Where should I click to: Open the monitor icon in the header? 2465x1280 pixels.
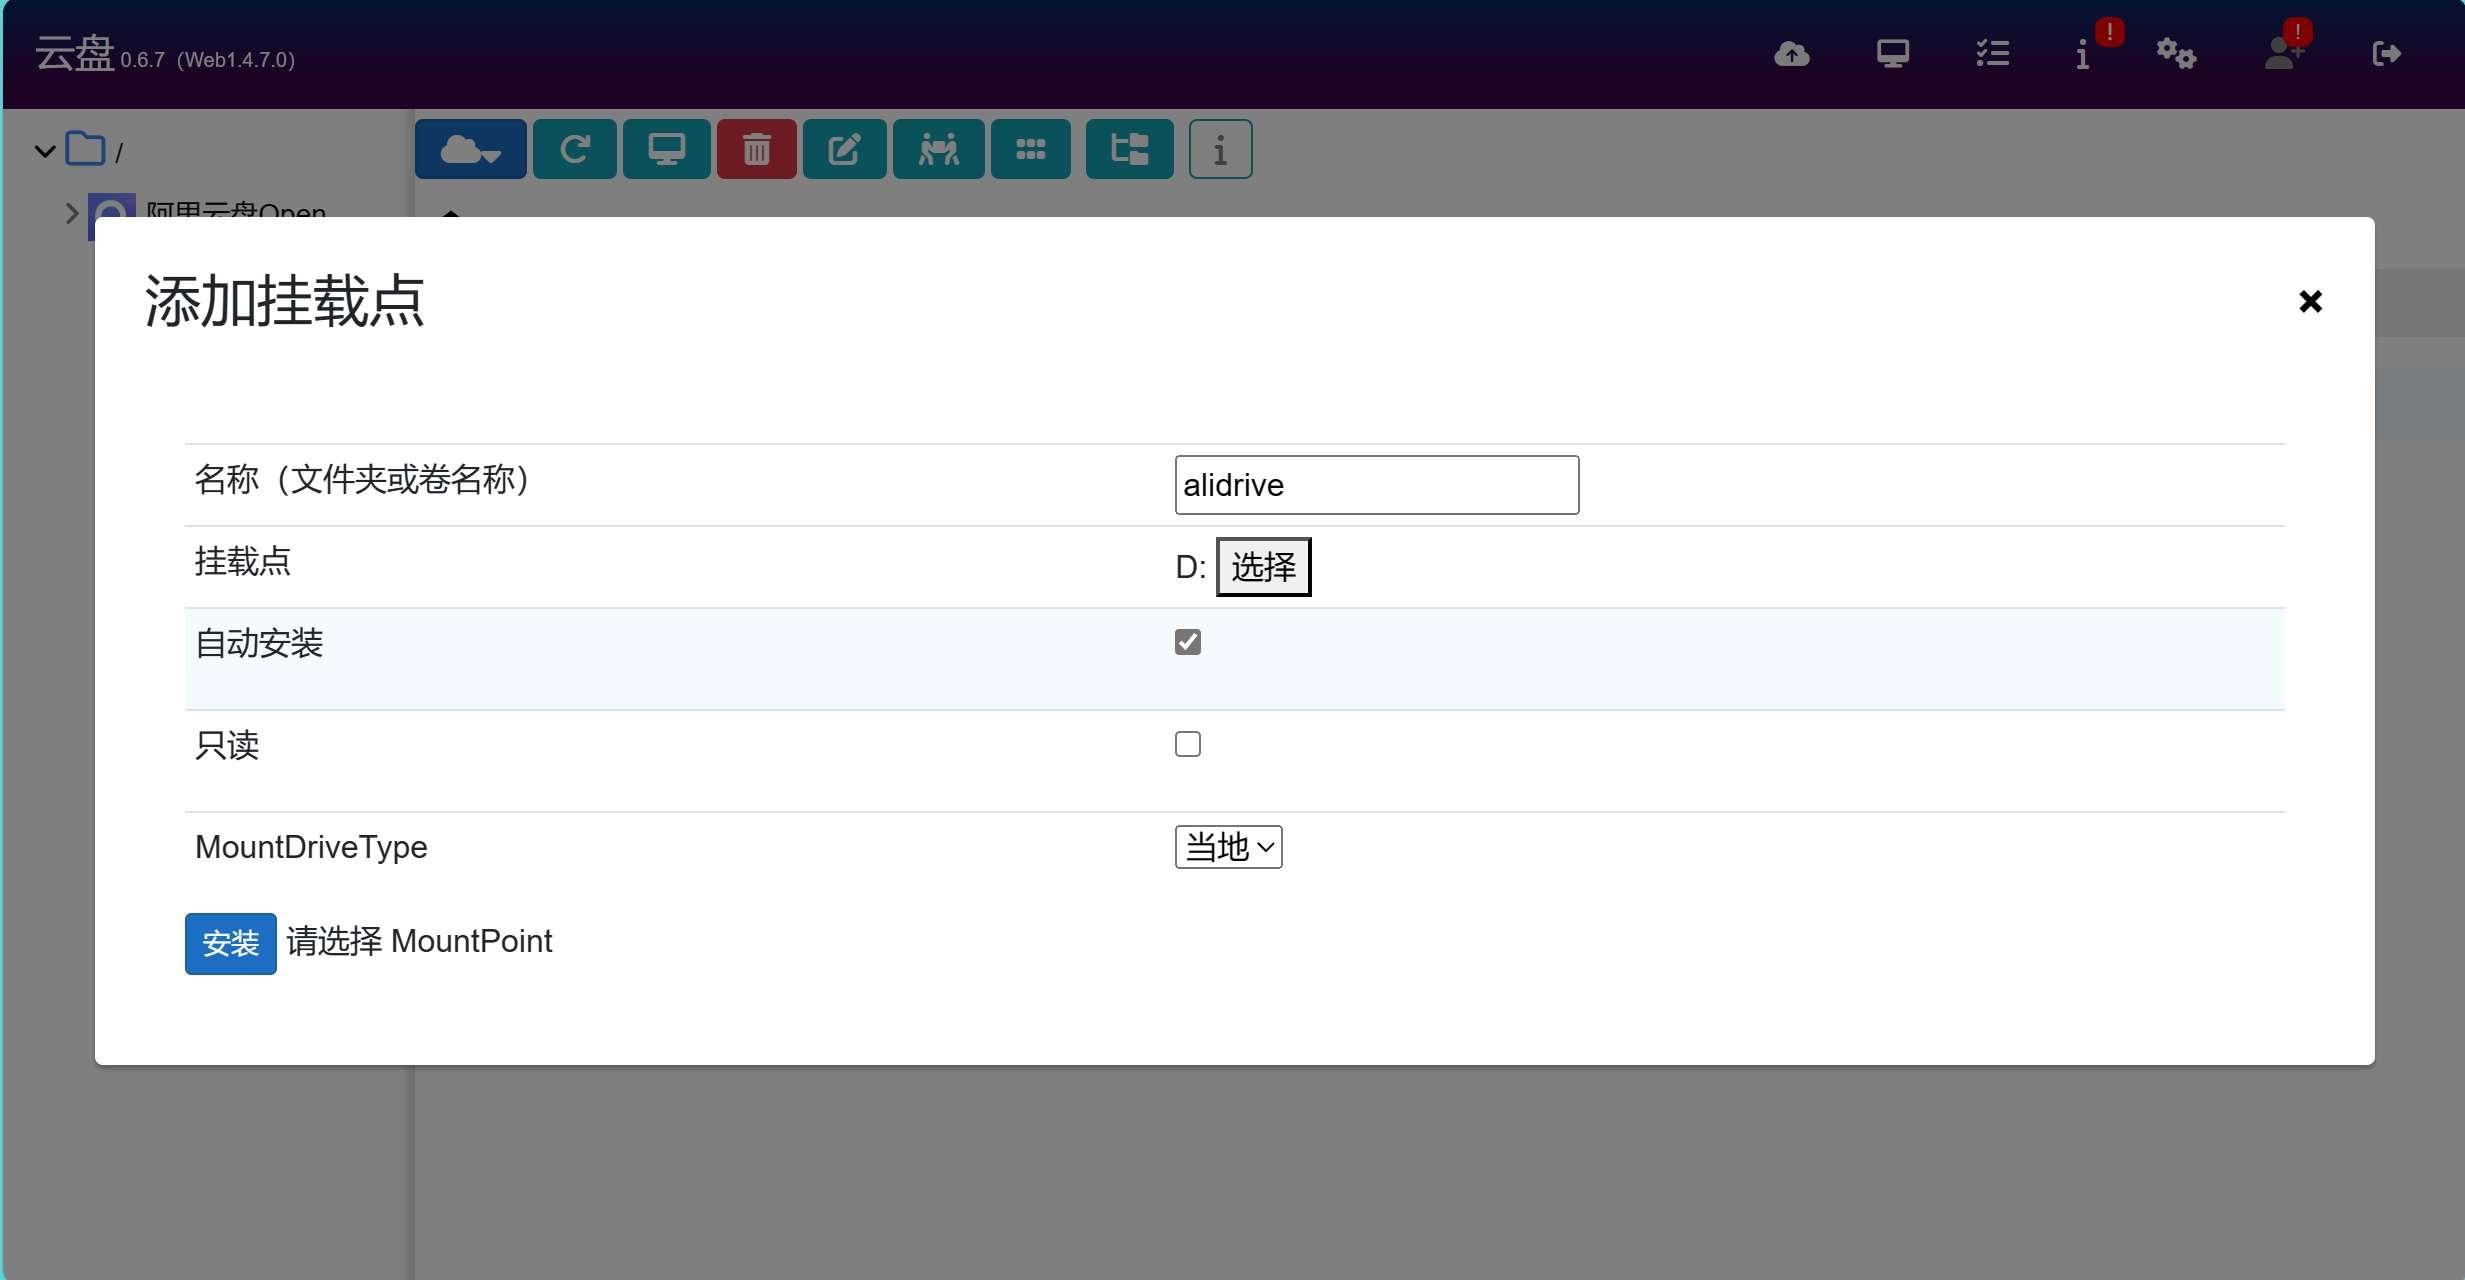1892,54
